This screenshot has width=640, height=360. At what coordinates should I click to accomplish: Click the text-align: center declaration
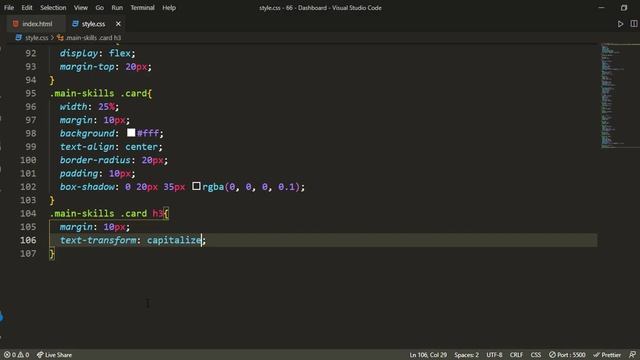(x=111, y=147)
